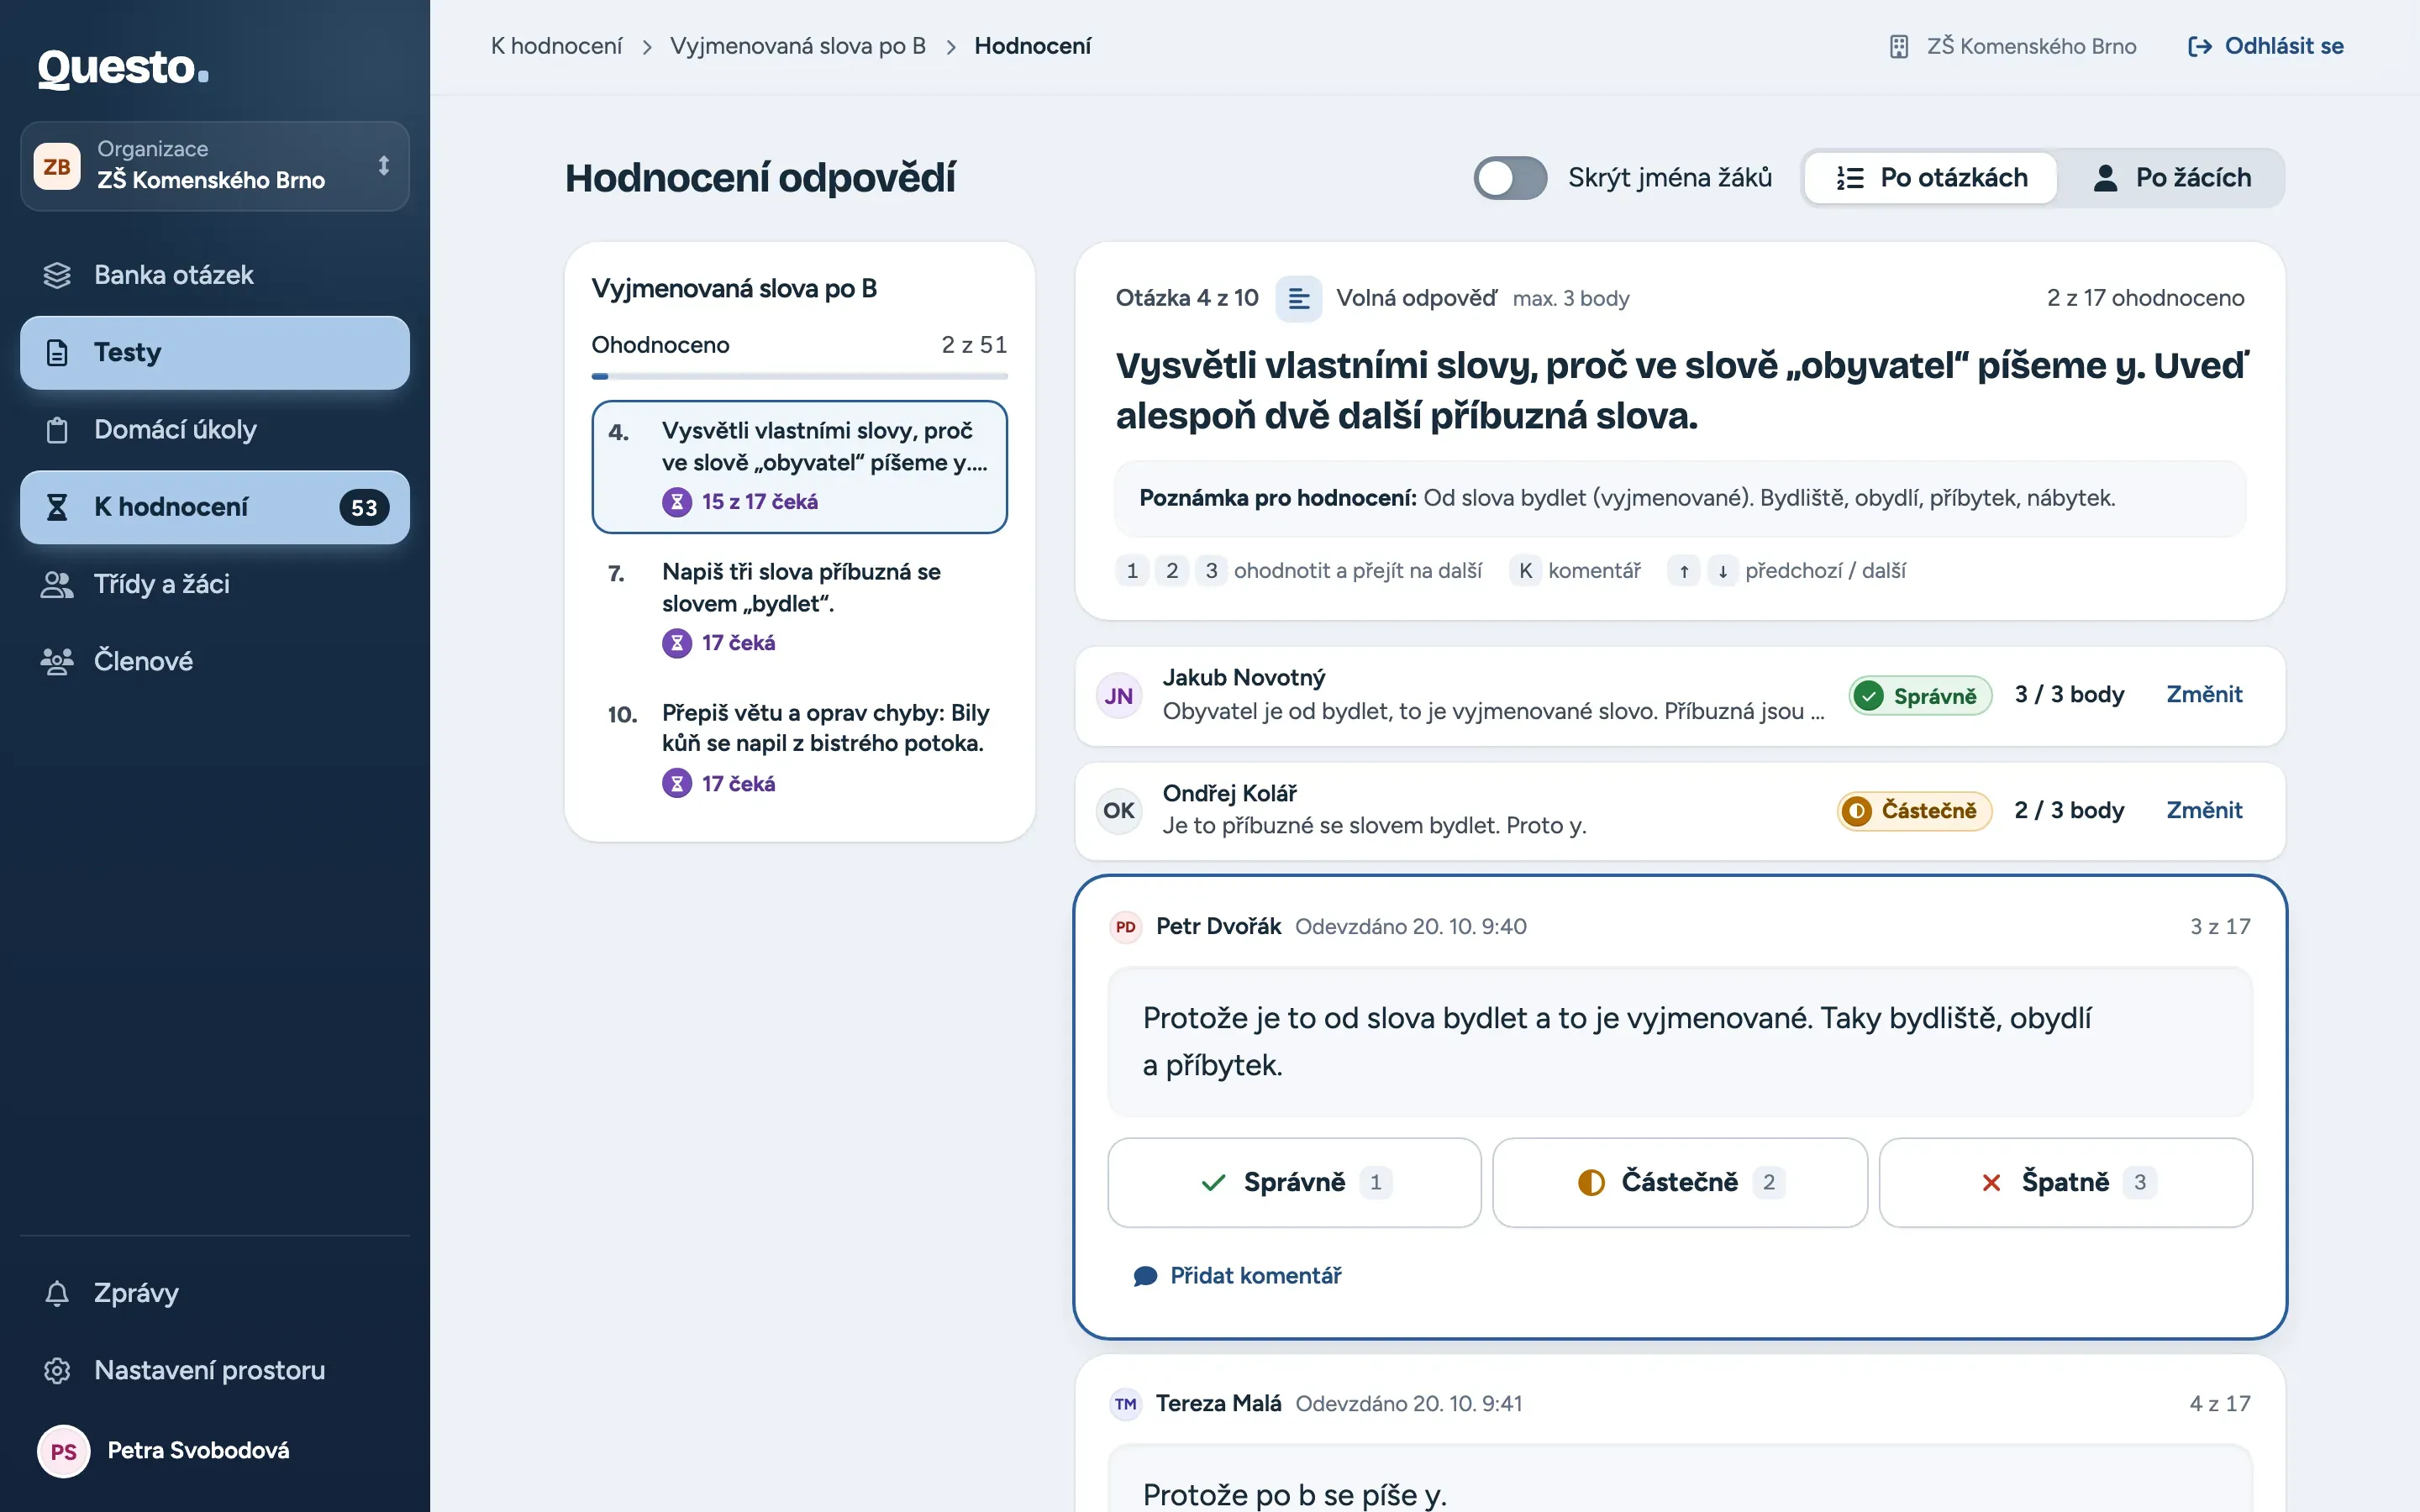This screenshot has width=2420, height=1512.
Task: Click the building icon near ZŠ Komenského Brno
Action: tap(1899, 46)
